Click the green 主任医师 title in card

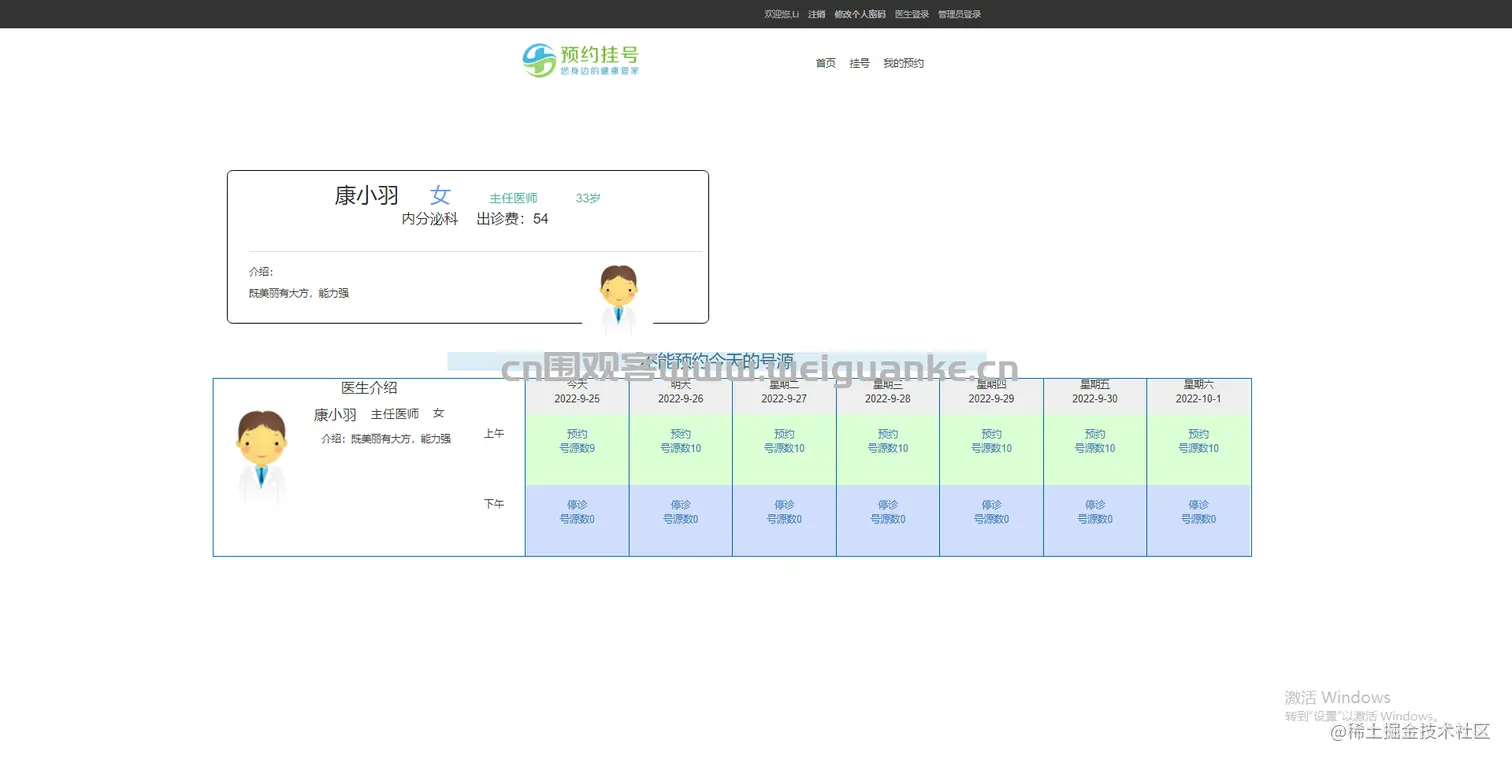point(513,198)
